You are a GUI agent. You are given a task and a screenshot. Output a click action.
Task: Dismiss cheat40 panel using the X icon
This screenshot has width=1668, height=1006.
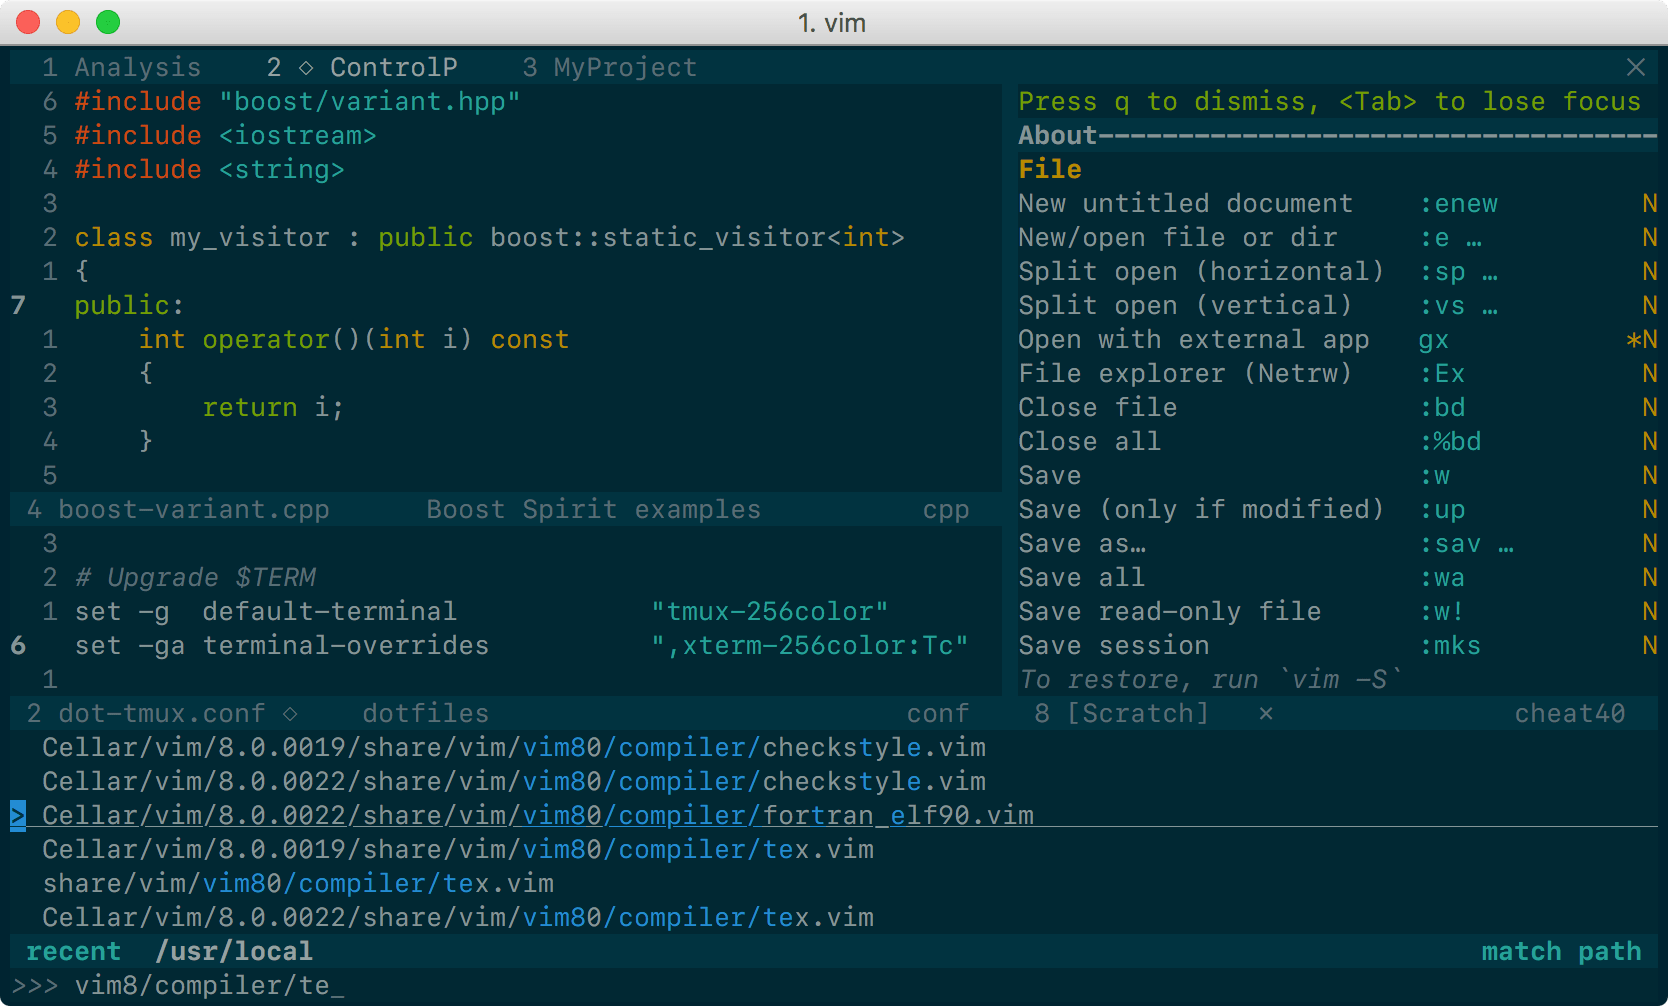(1636, 67)
